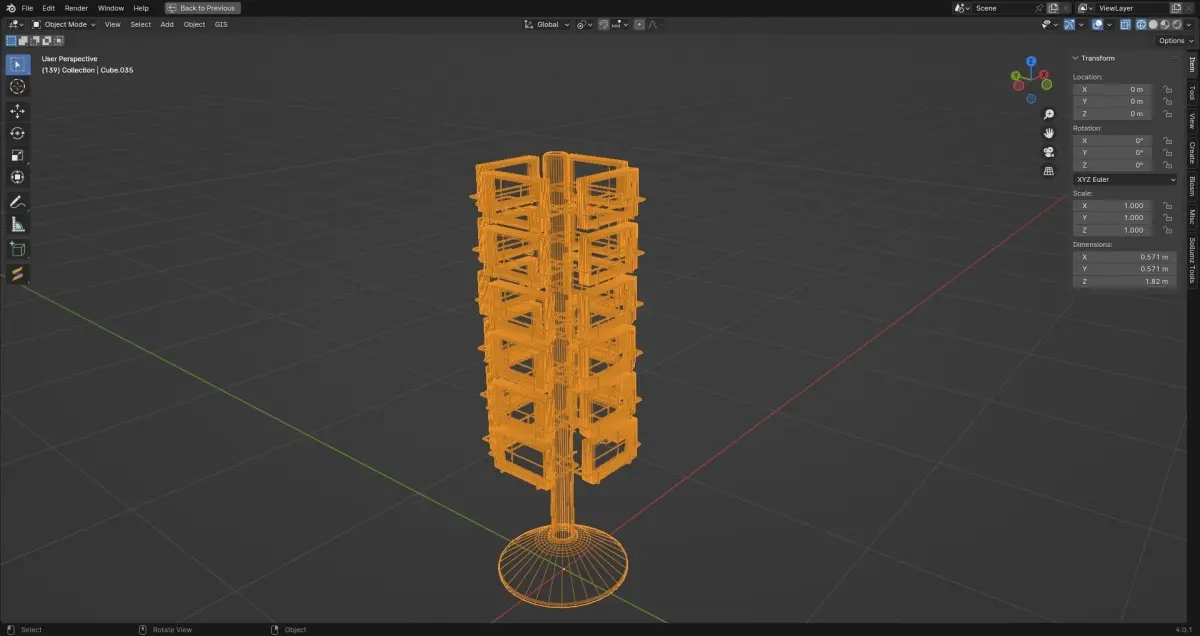Choose subtract selection mode icon

pos(35,41)
